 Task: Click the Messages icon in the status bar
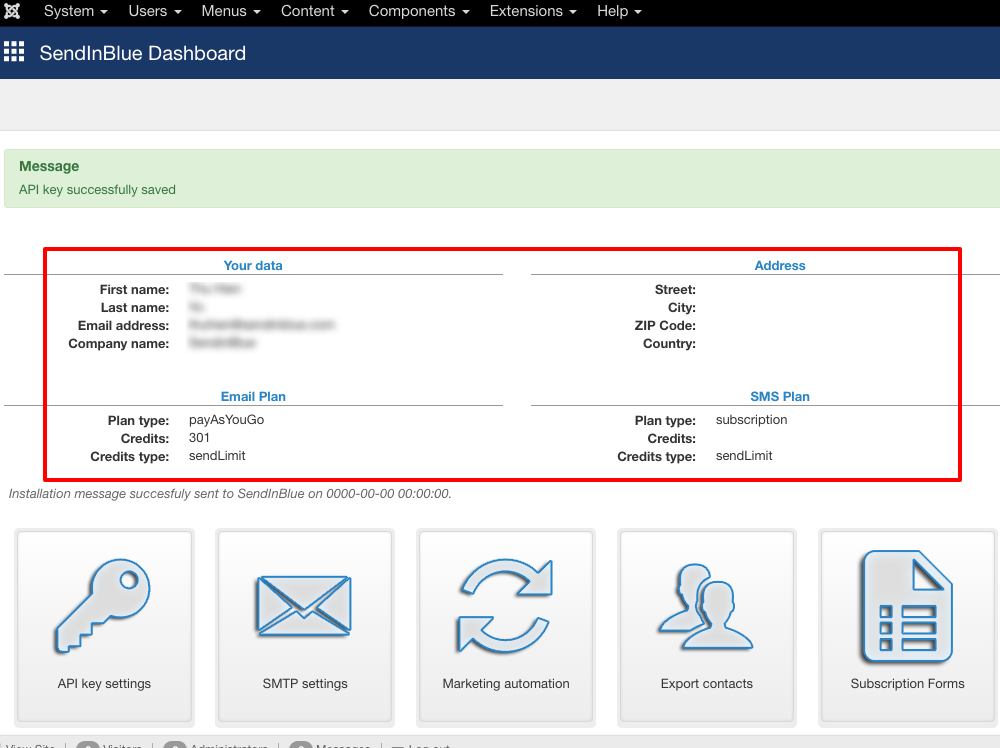[x=302, y=746]
